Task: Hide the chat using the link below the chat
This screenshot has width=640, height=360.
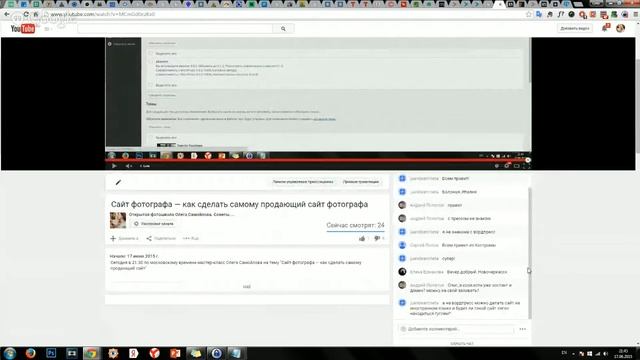Action: (x=462, y=344)
